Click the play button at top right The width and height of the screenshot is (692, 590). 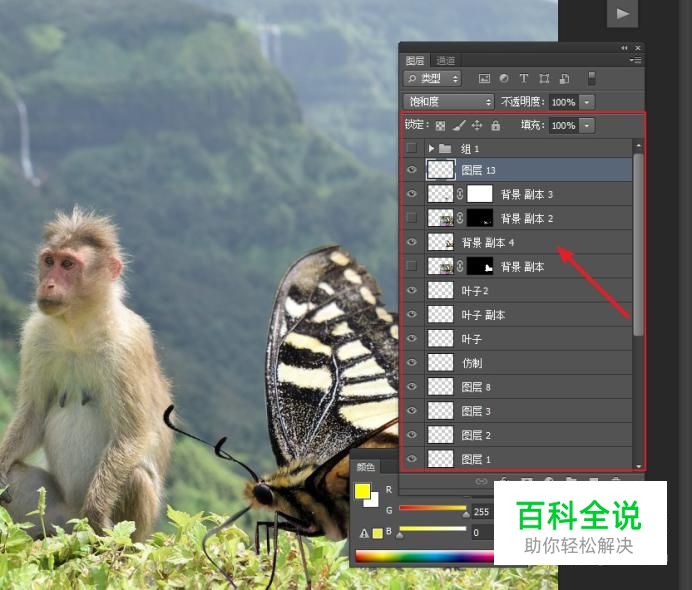(622, 14)
